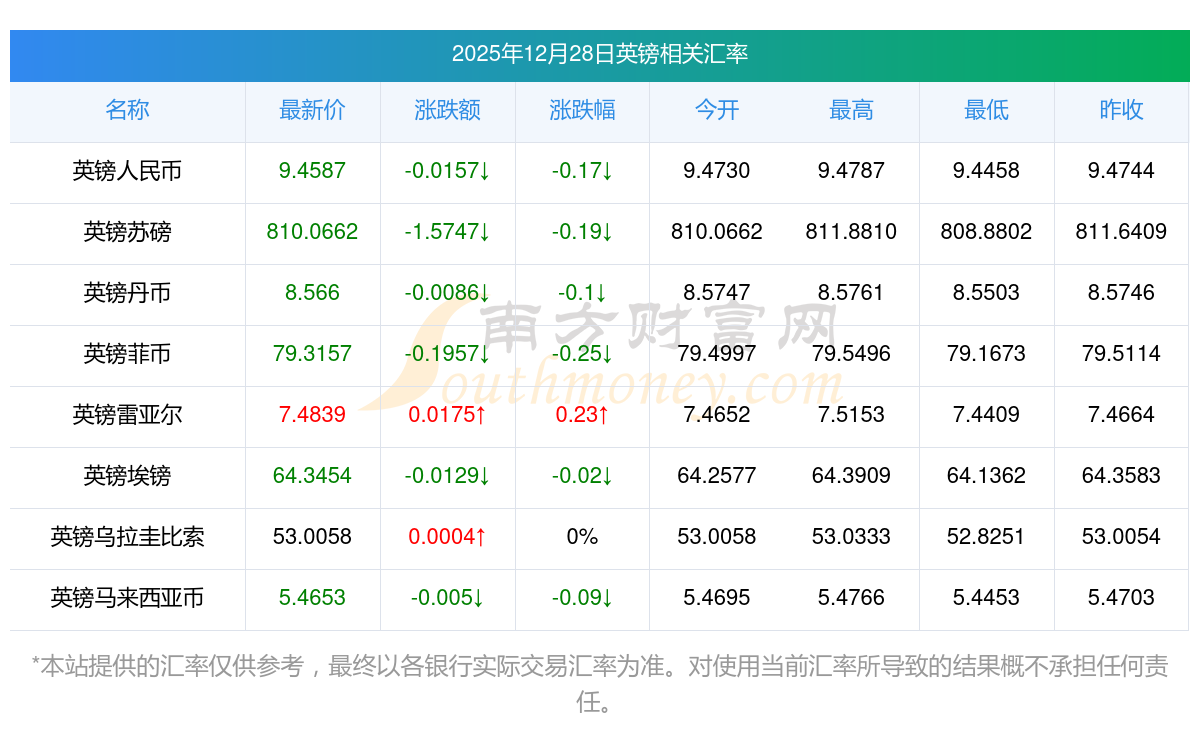Click high price 64.3909
This screenshot has height=733, width=1200.
[x=851, y=476]
